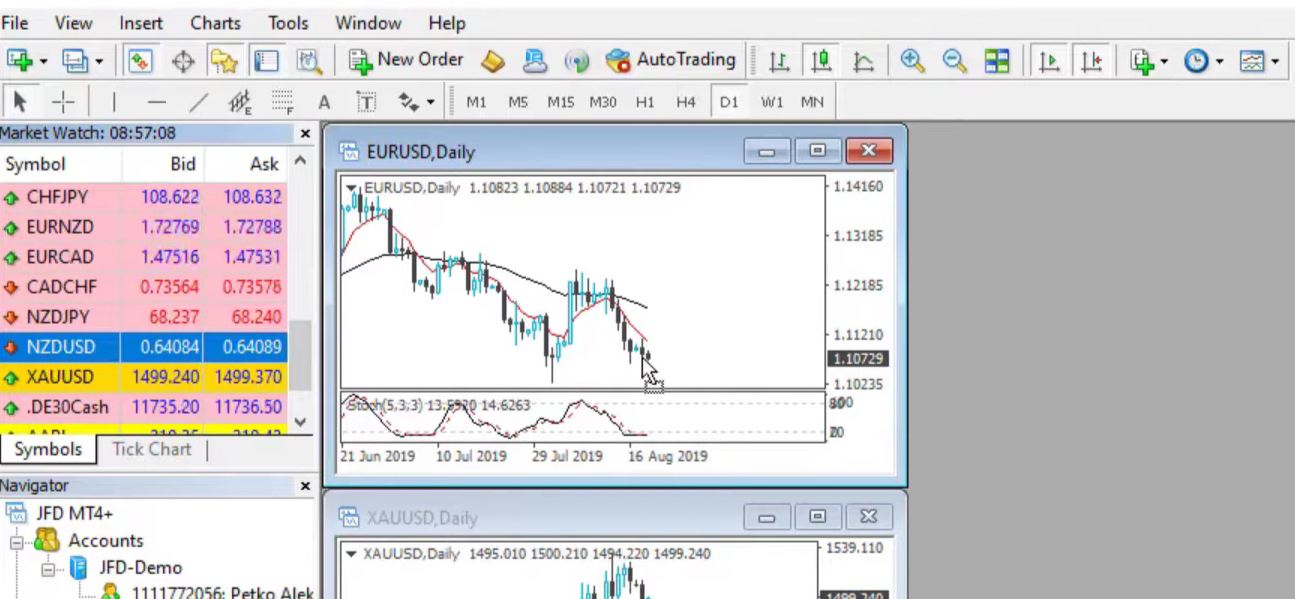Screen dimensions: 1295x599
Task: Switch to the Tick Chart tab
Action: [x=150, y=449]
